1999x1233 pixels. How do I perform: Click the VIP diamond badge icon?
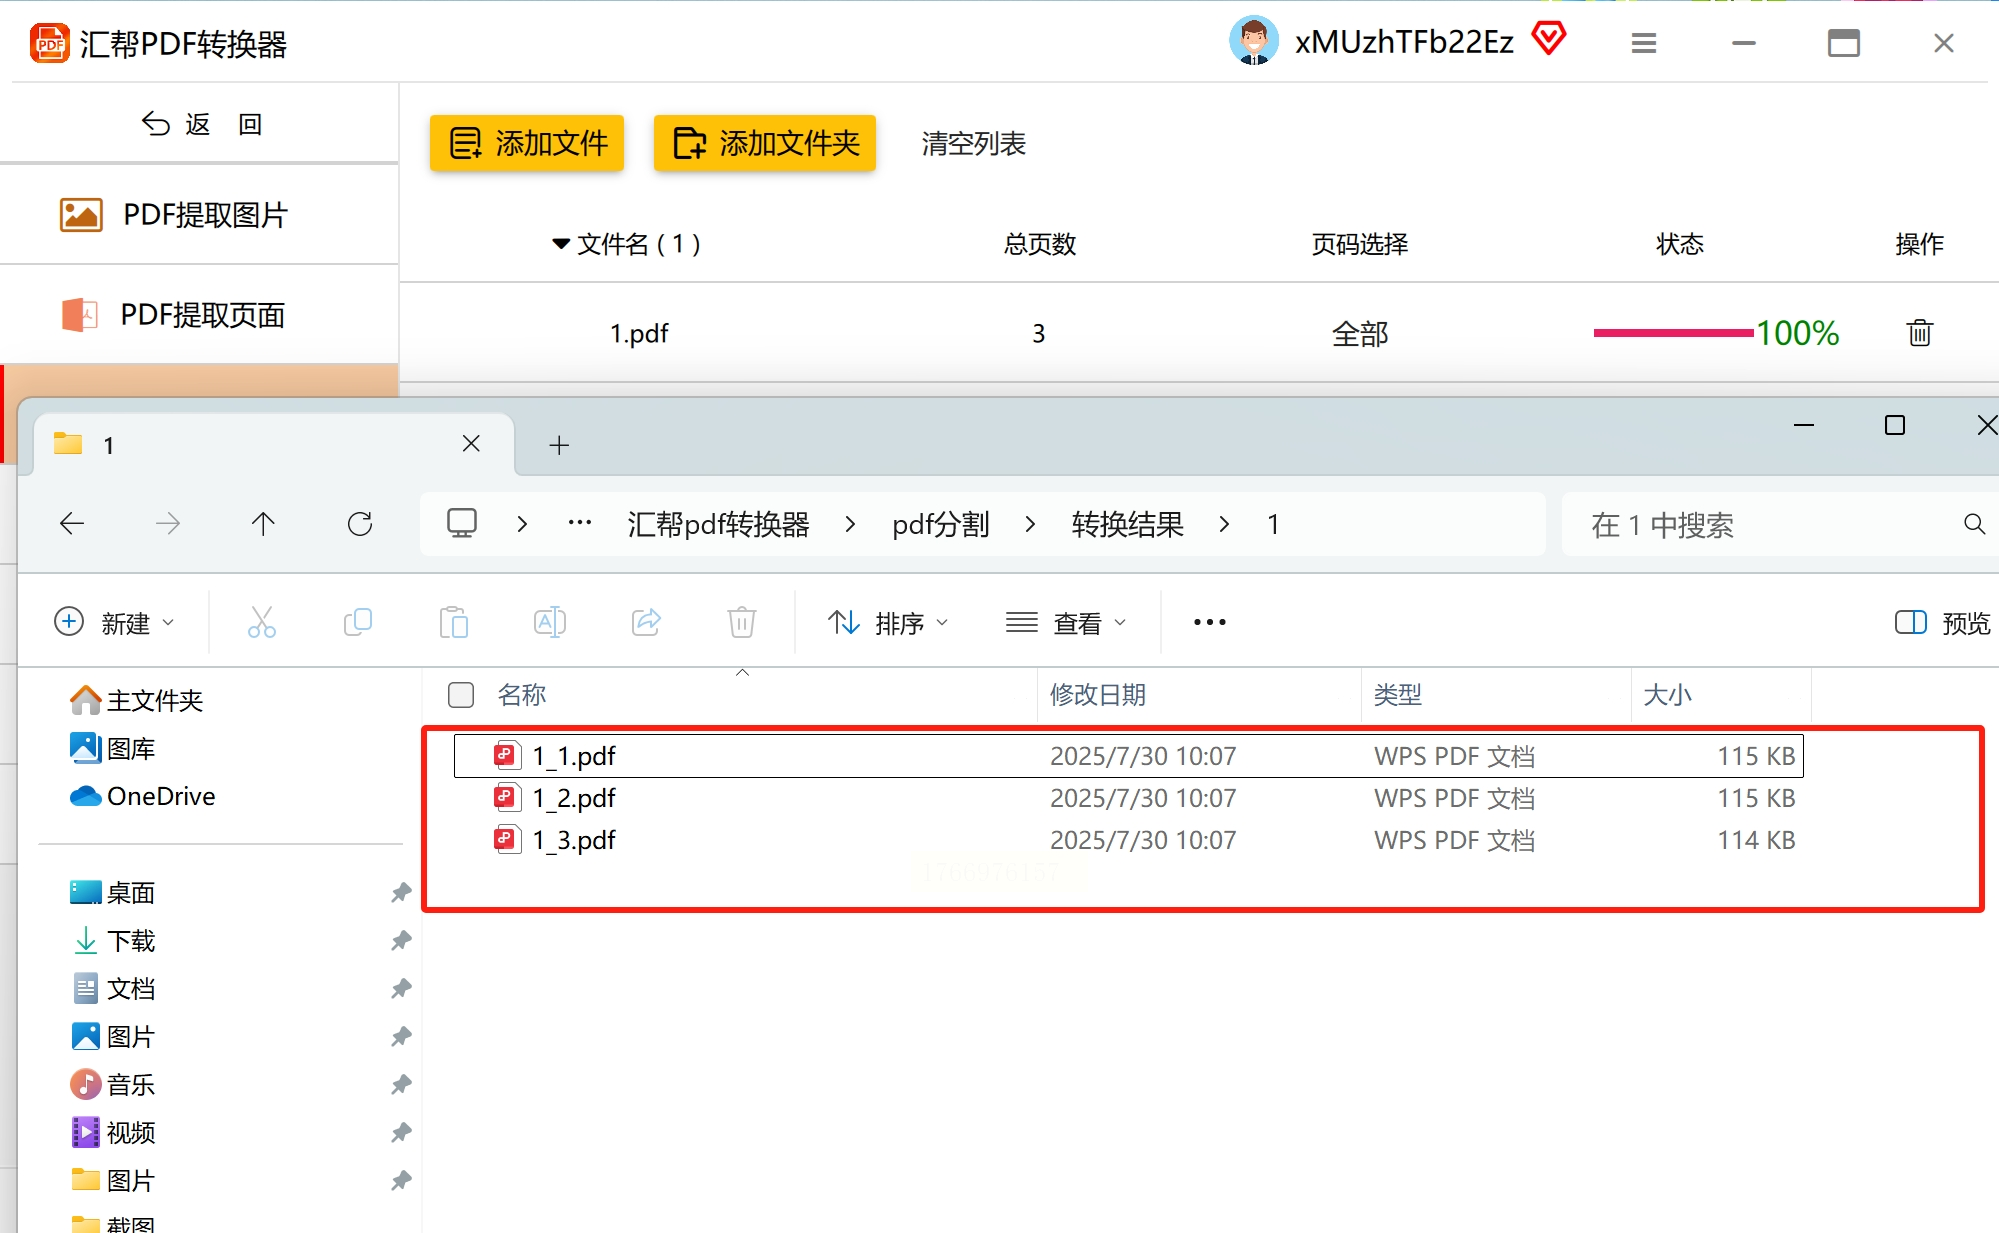(1548, 40)
